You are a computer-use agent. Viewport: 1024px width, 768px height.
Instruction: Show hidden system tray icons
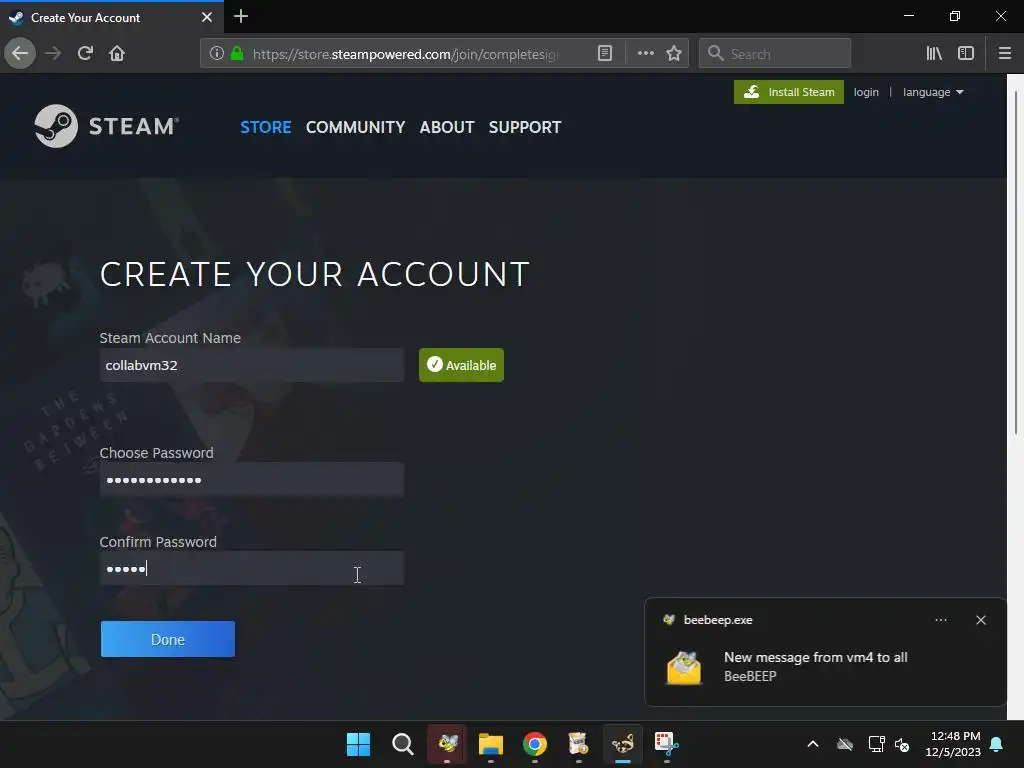coord(813,744)
